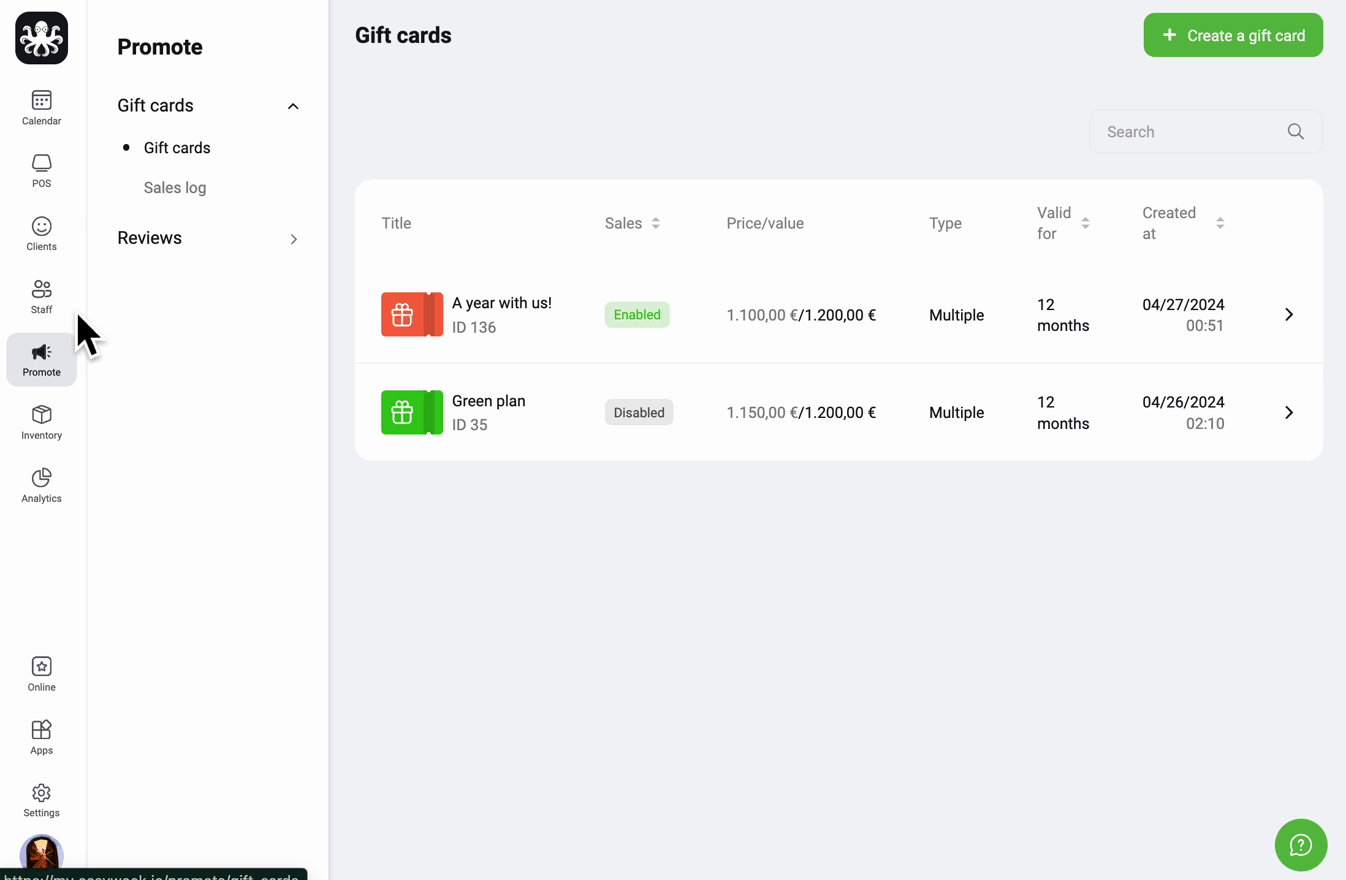This screenshot has height=880, width=1346.
Task: Open the Online section
Action: (41, 674)
